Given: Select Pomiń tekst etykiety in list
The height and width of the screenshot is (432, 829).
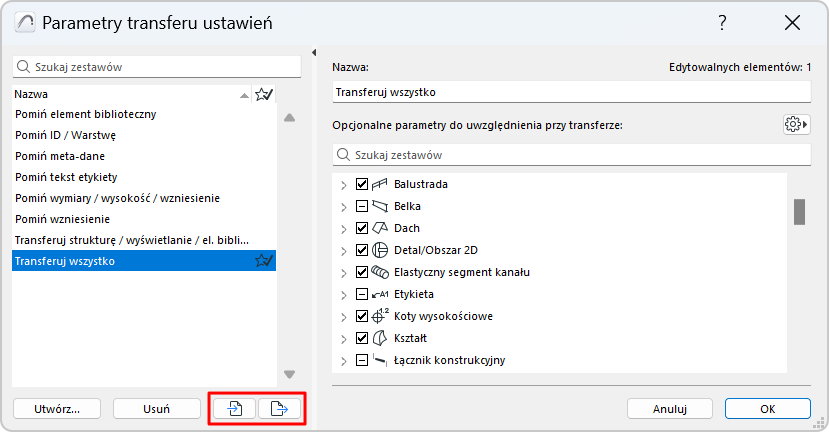Looking at the screenshot, I should point(66,177).
